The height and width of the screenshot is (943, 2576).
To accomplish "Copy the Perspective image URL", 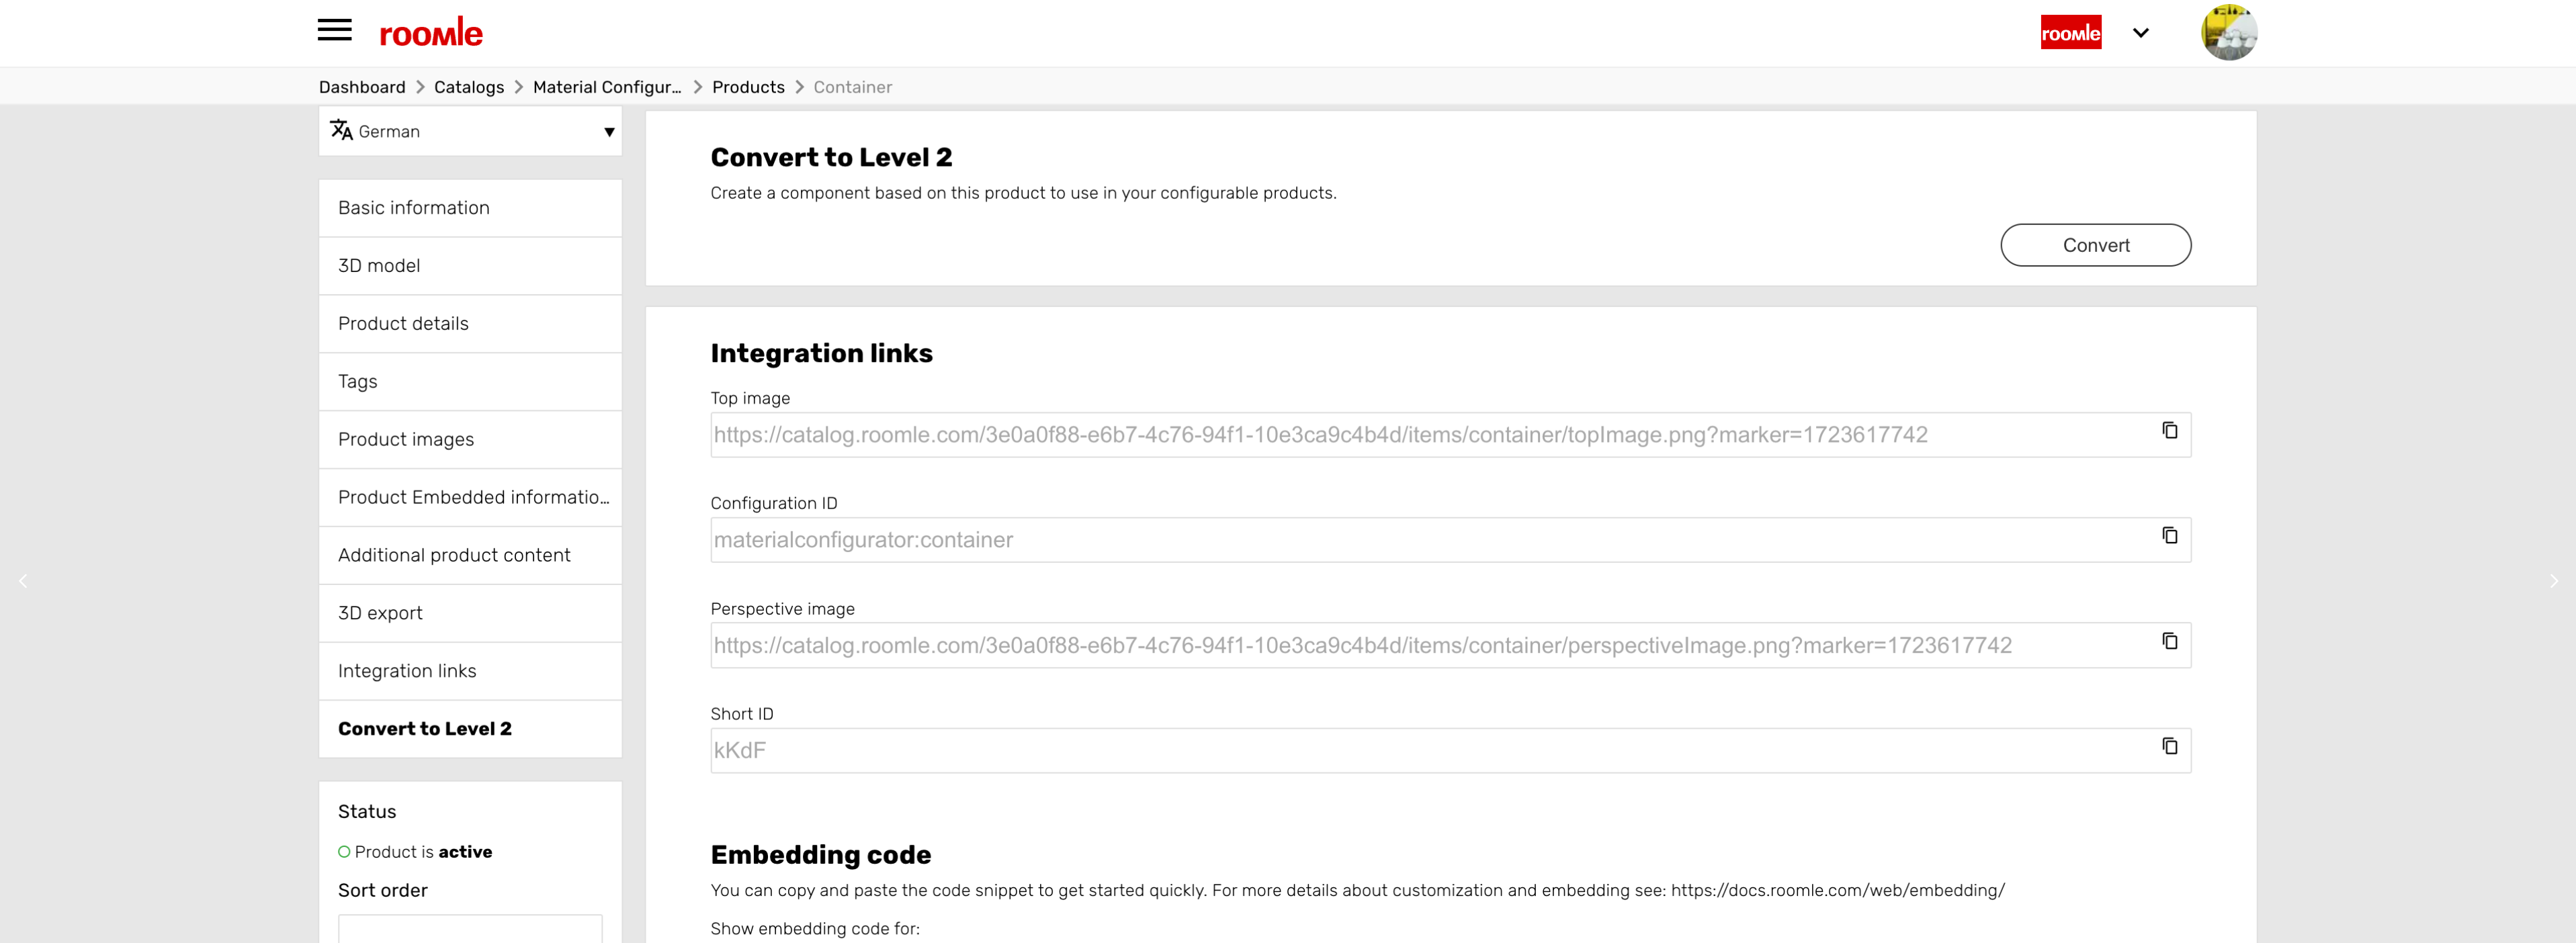I will 2169,641.
